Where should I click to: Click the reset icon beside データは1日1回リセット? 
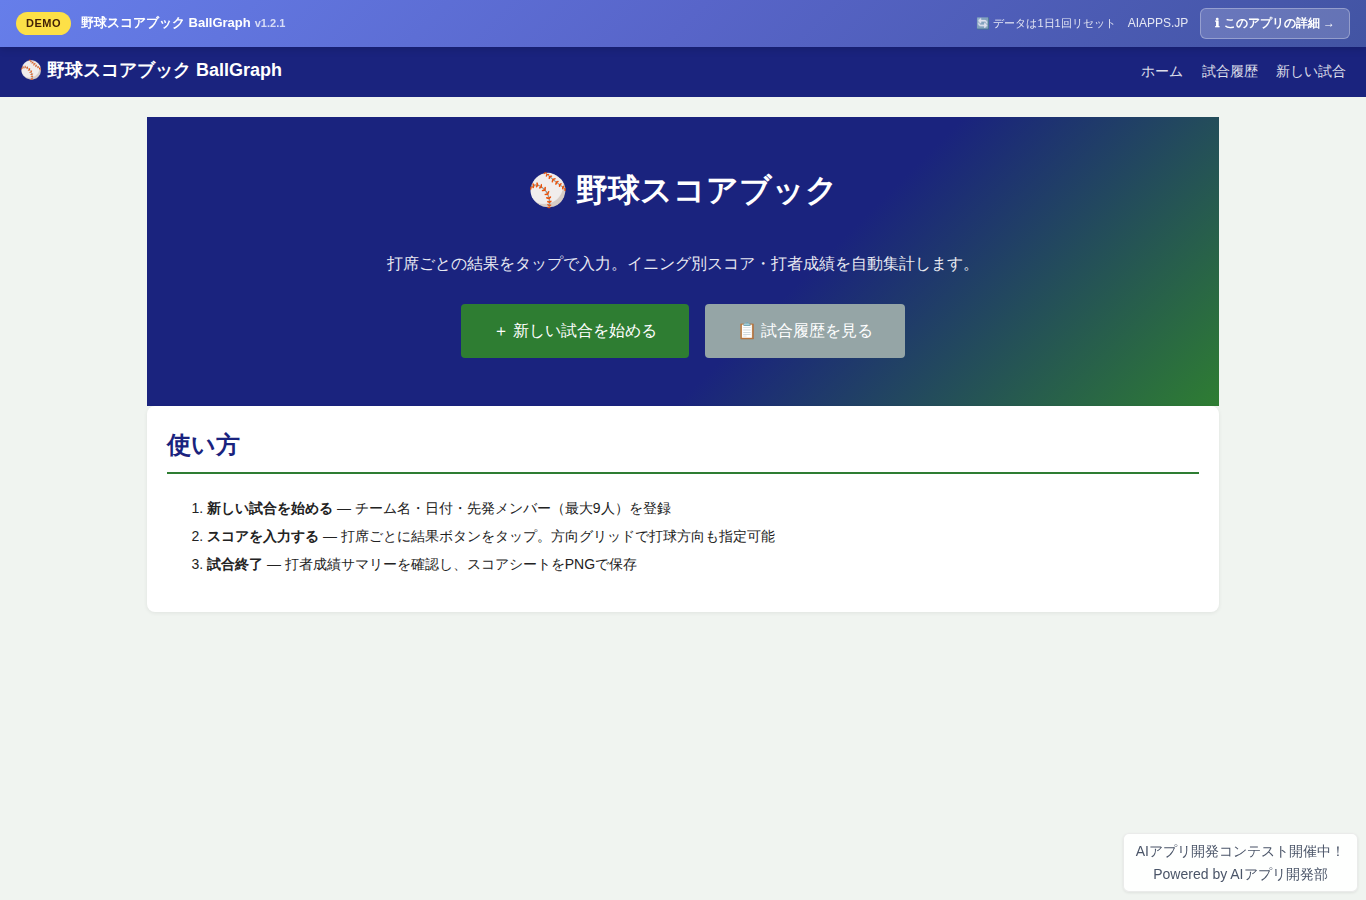click(x=982, y=23)
